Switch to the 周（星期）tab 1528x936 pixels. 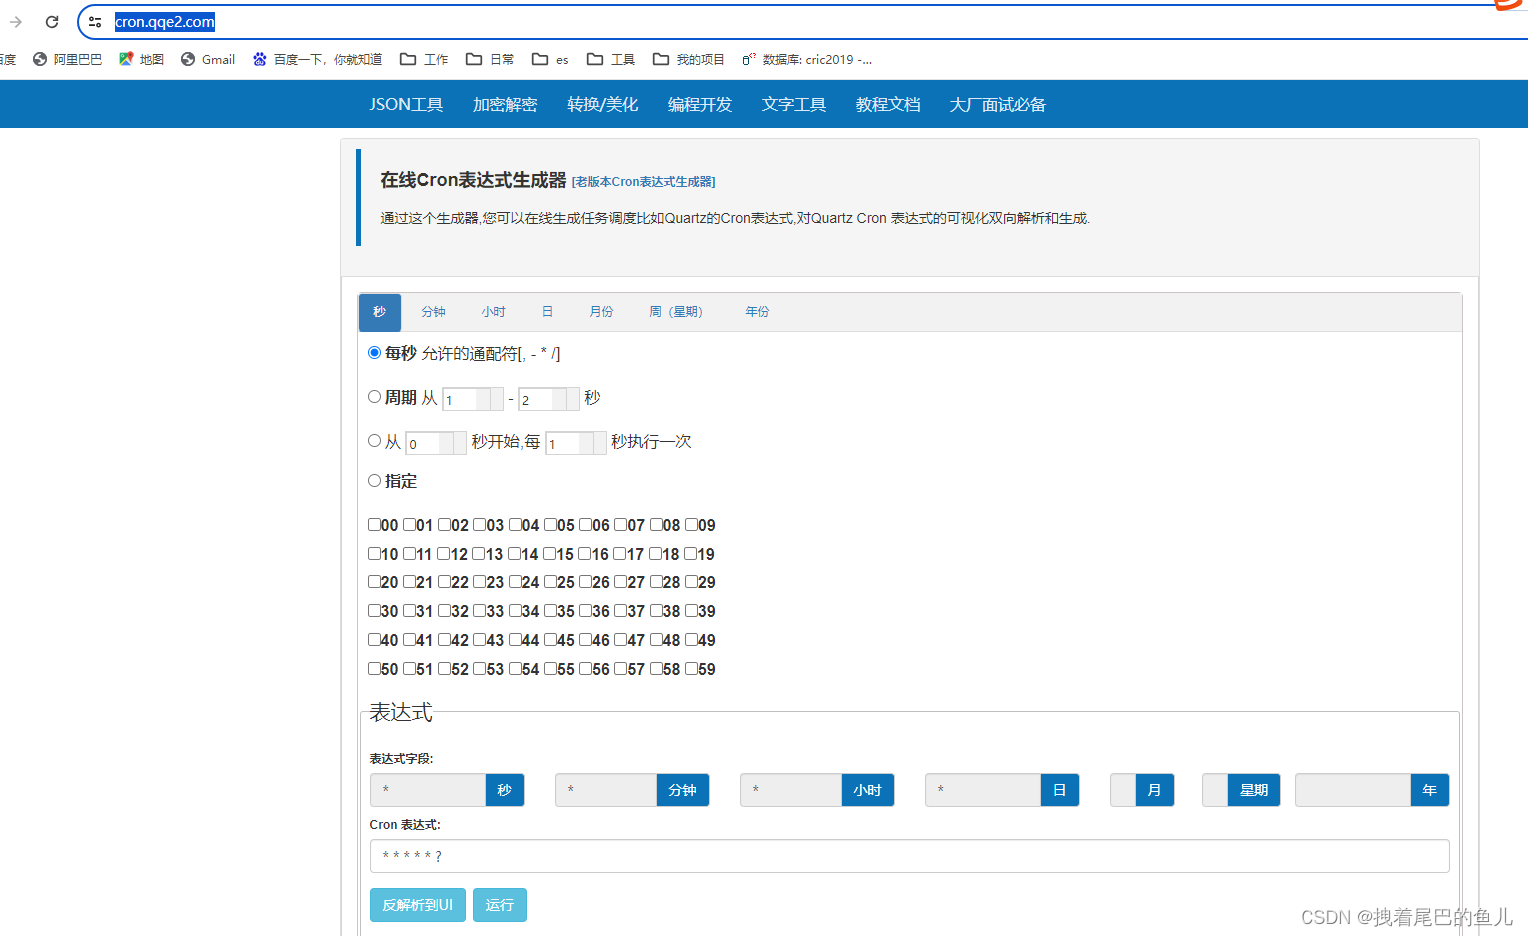[676, 312]
